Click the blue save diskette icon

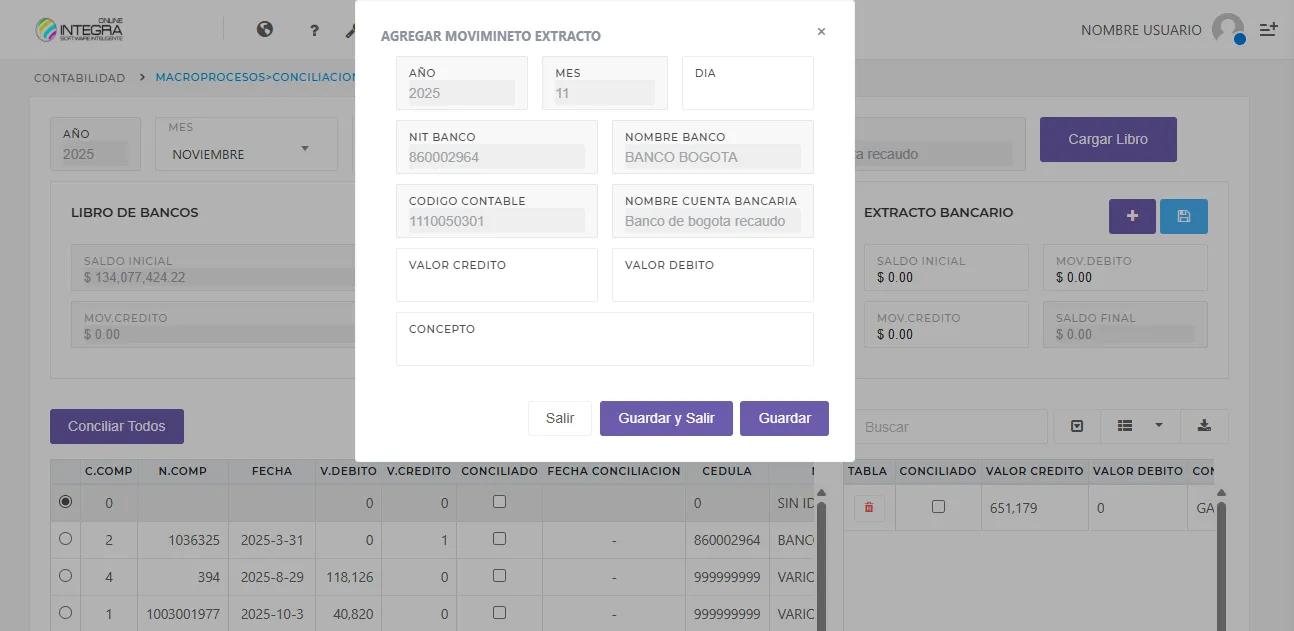[x=1184, y=217]
